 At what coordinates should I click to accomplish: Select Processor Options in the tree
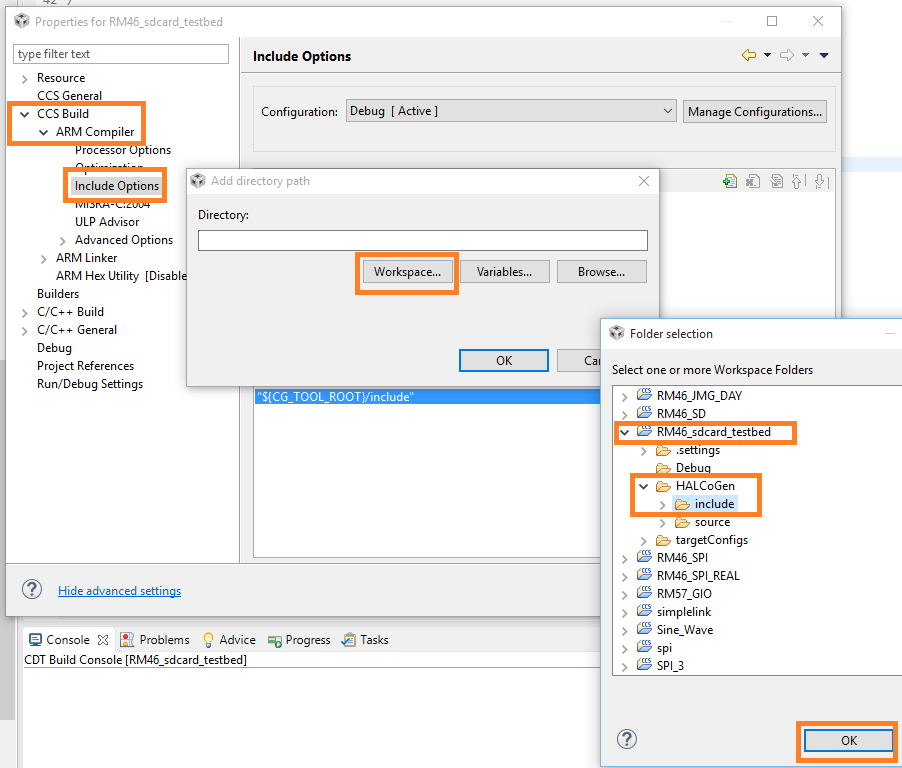122,150
